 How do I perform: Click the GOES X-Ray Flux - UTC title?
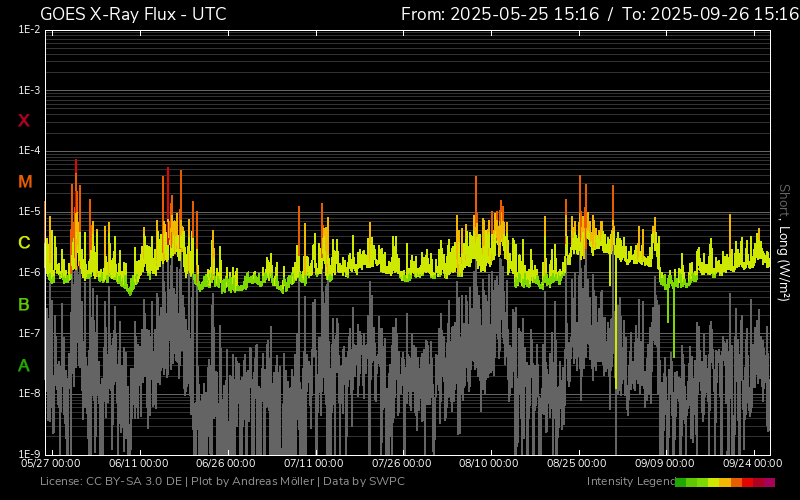[x=133, y=14]
